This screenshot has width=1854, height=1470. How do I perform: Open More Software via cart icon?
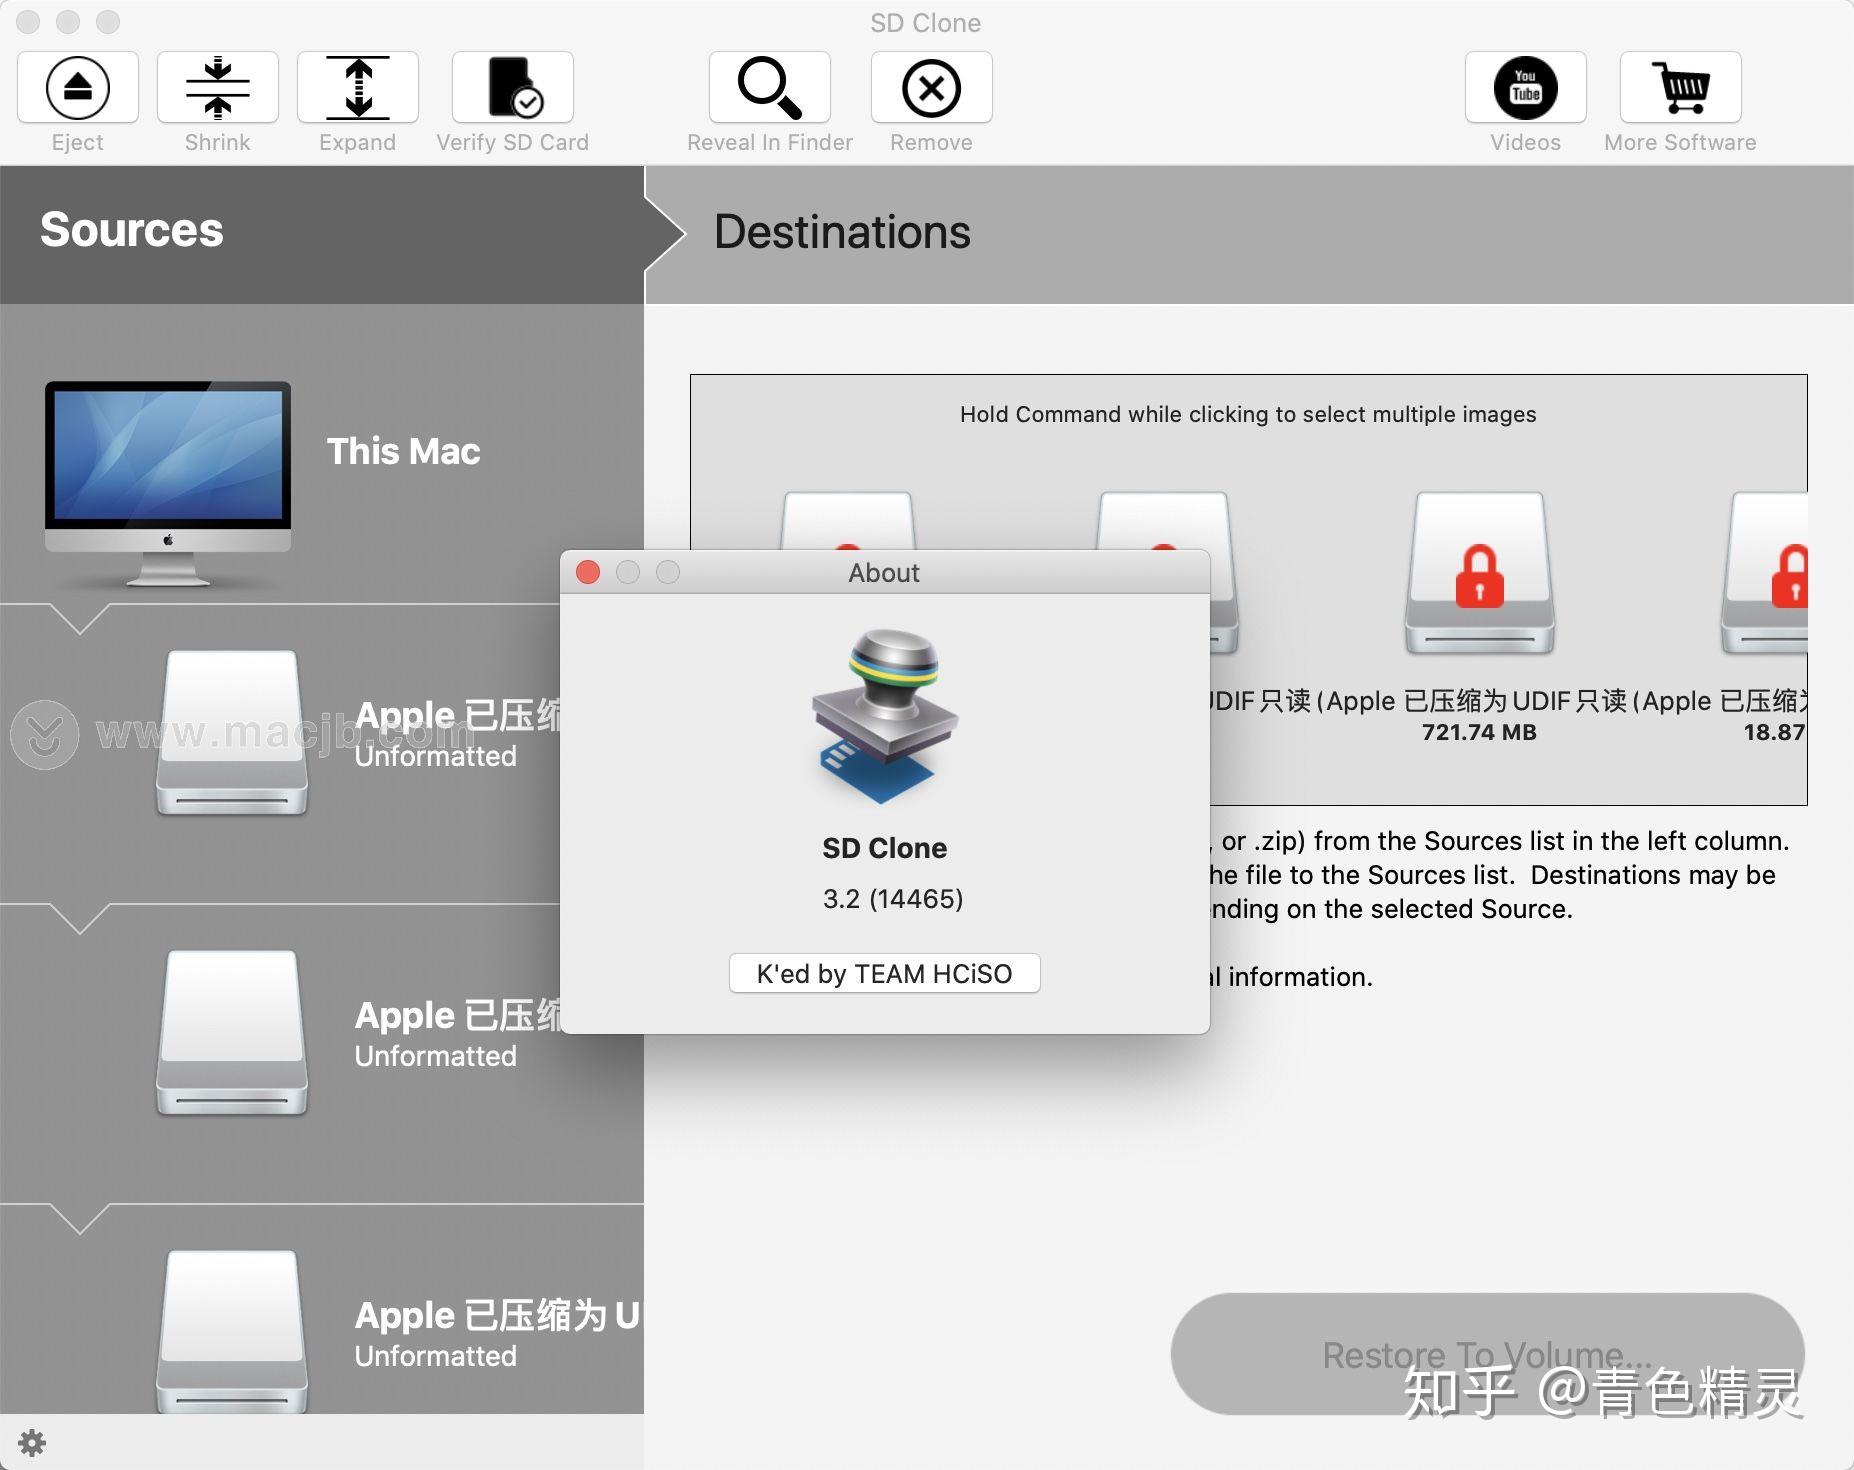[1679, 87]
